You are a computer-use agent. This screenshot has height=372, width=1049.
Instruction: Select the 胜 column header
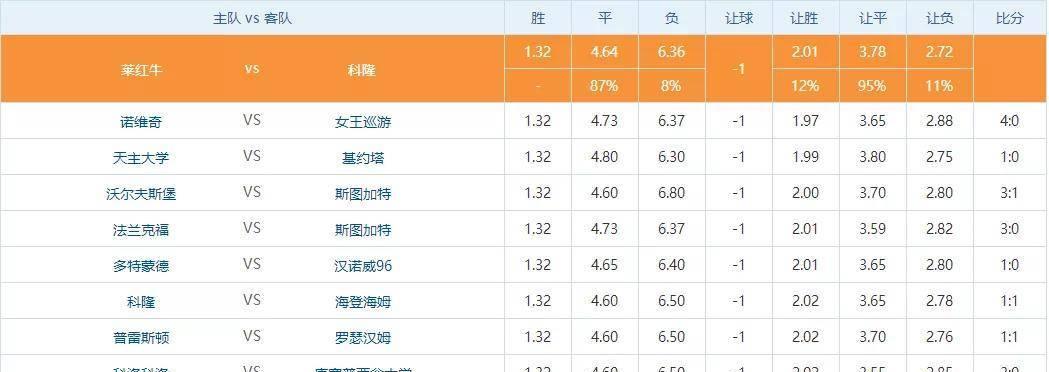tap(538, 18)
